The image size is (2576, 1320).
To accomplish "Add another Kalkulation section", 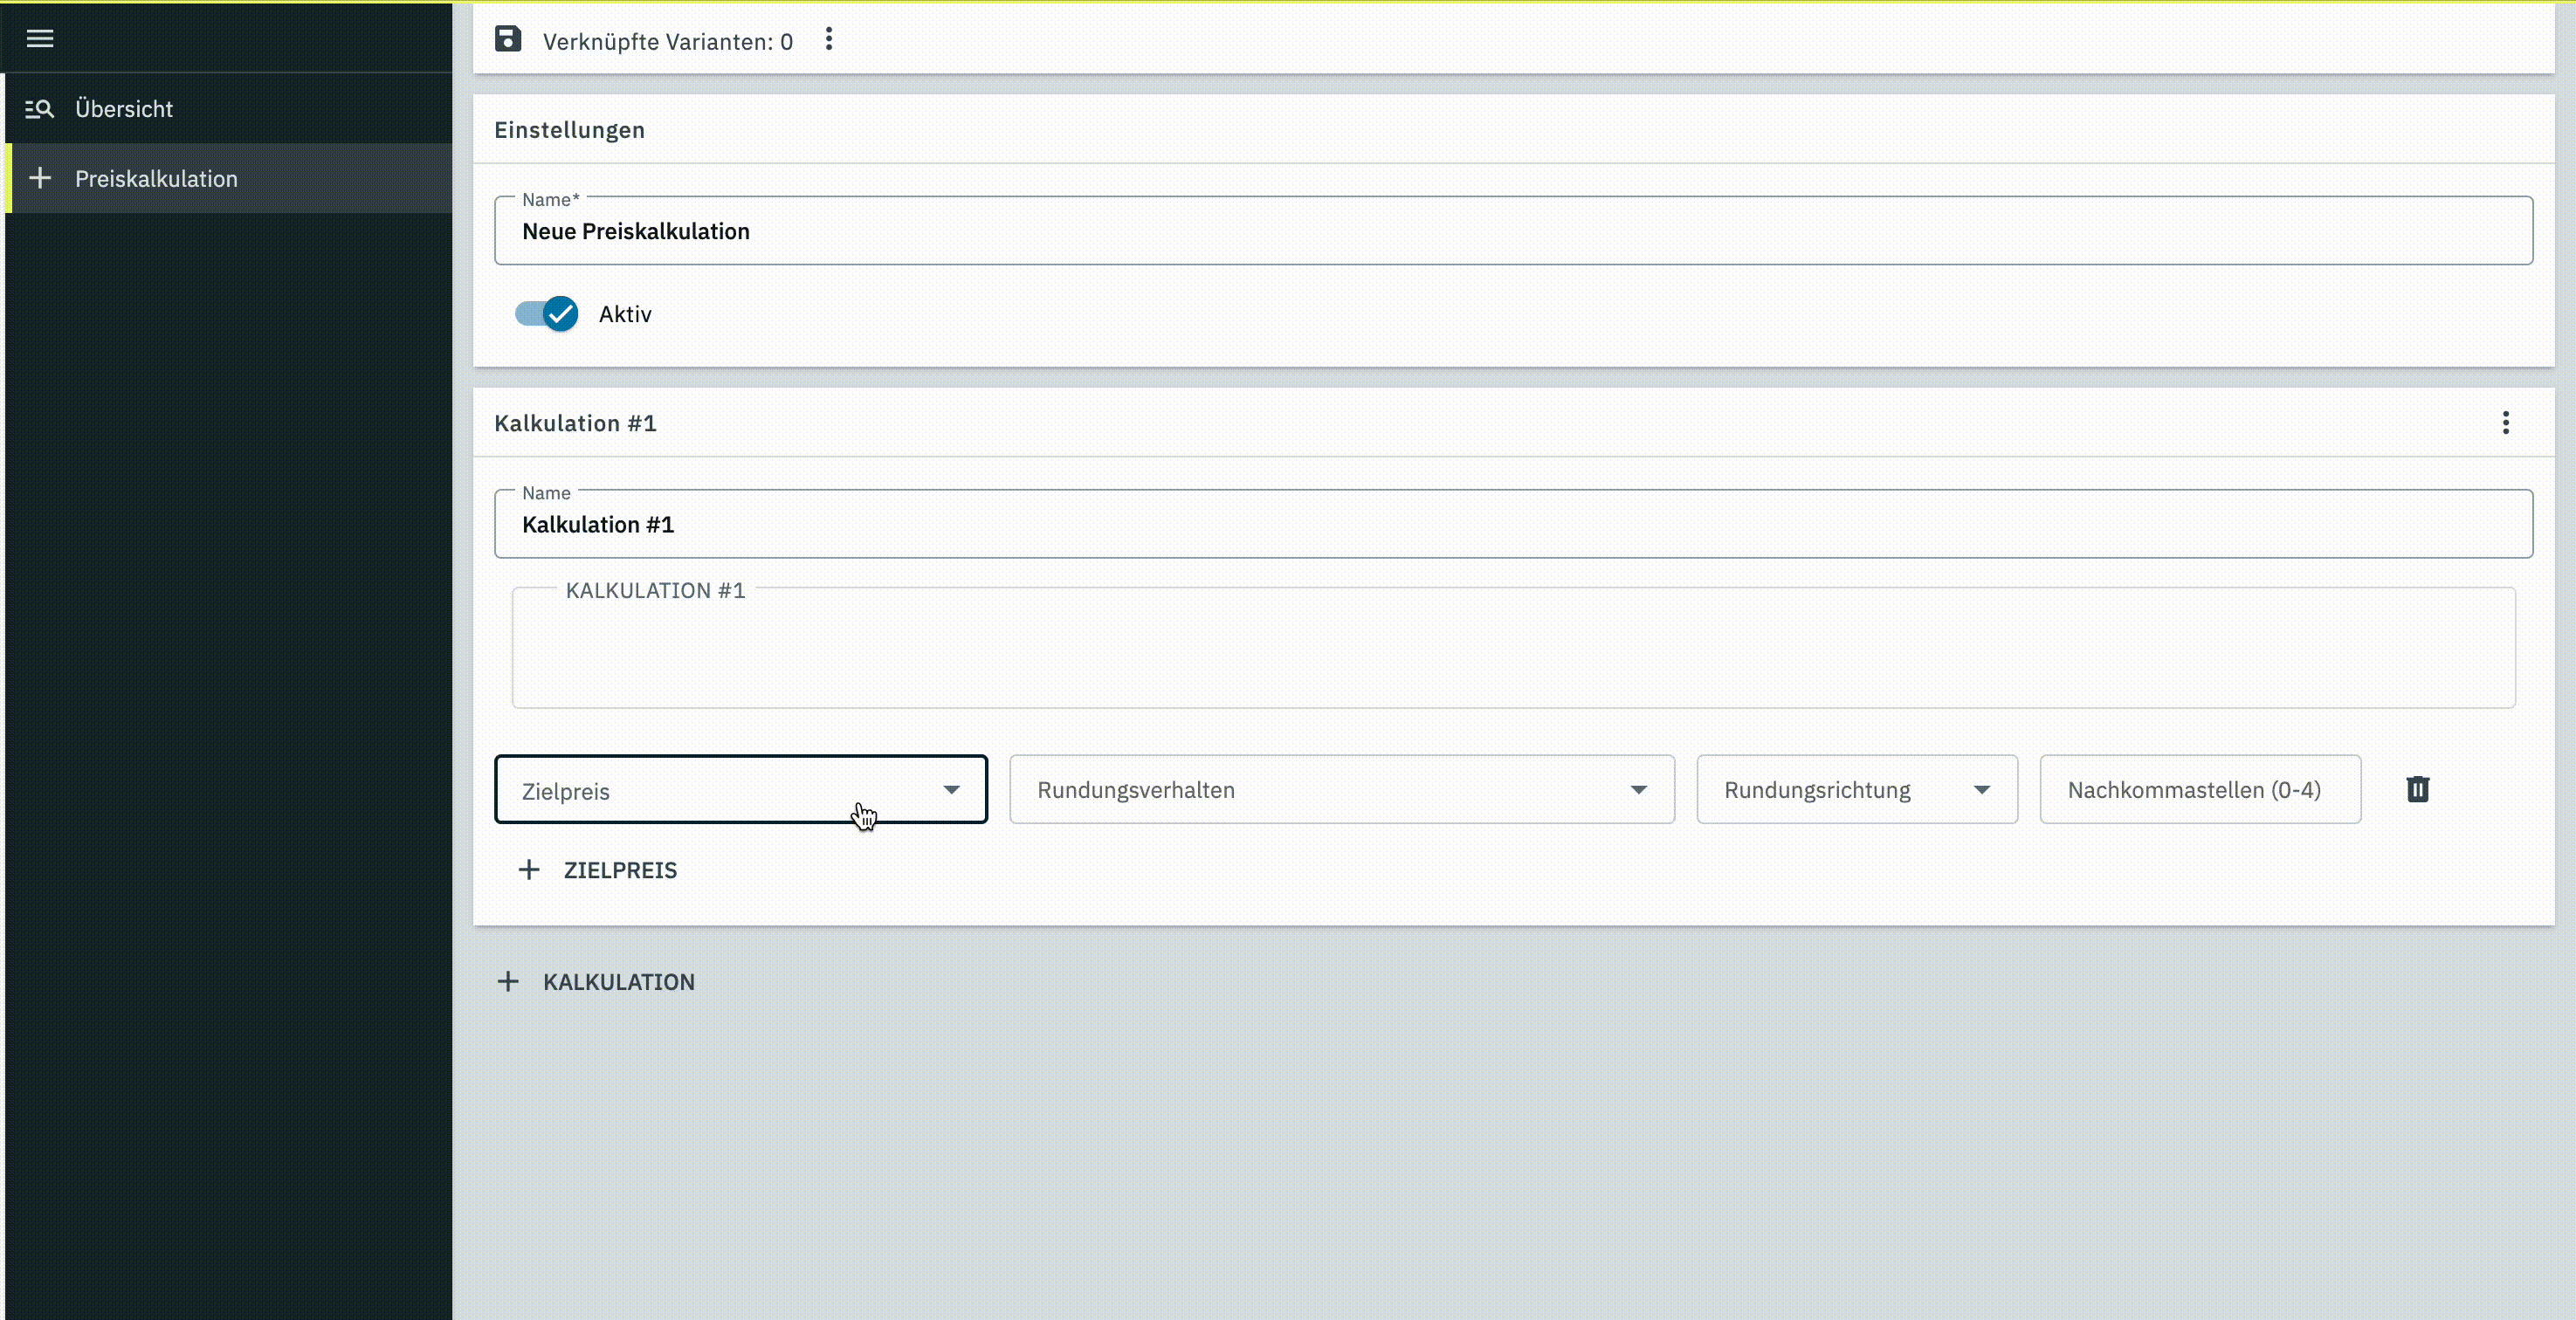I will (596, 982).
